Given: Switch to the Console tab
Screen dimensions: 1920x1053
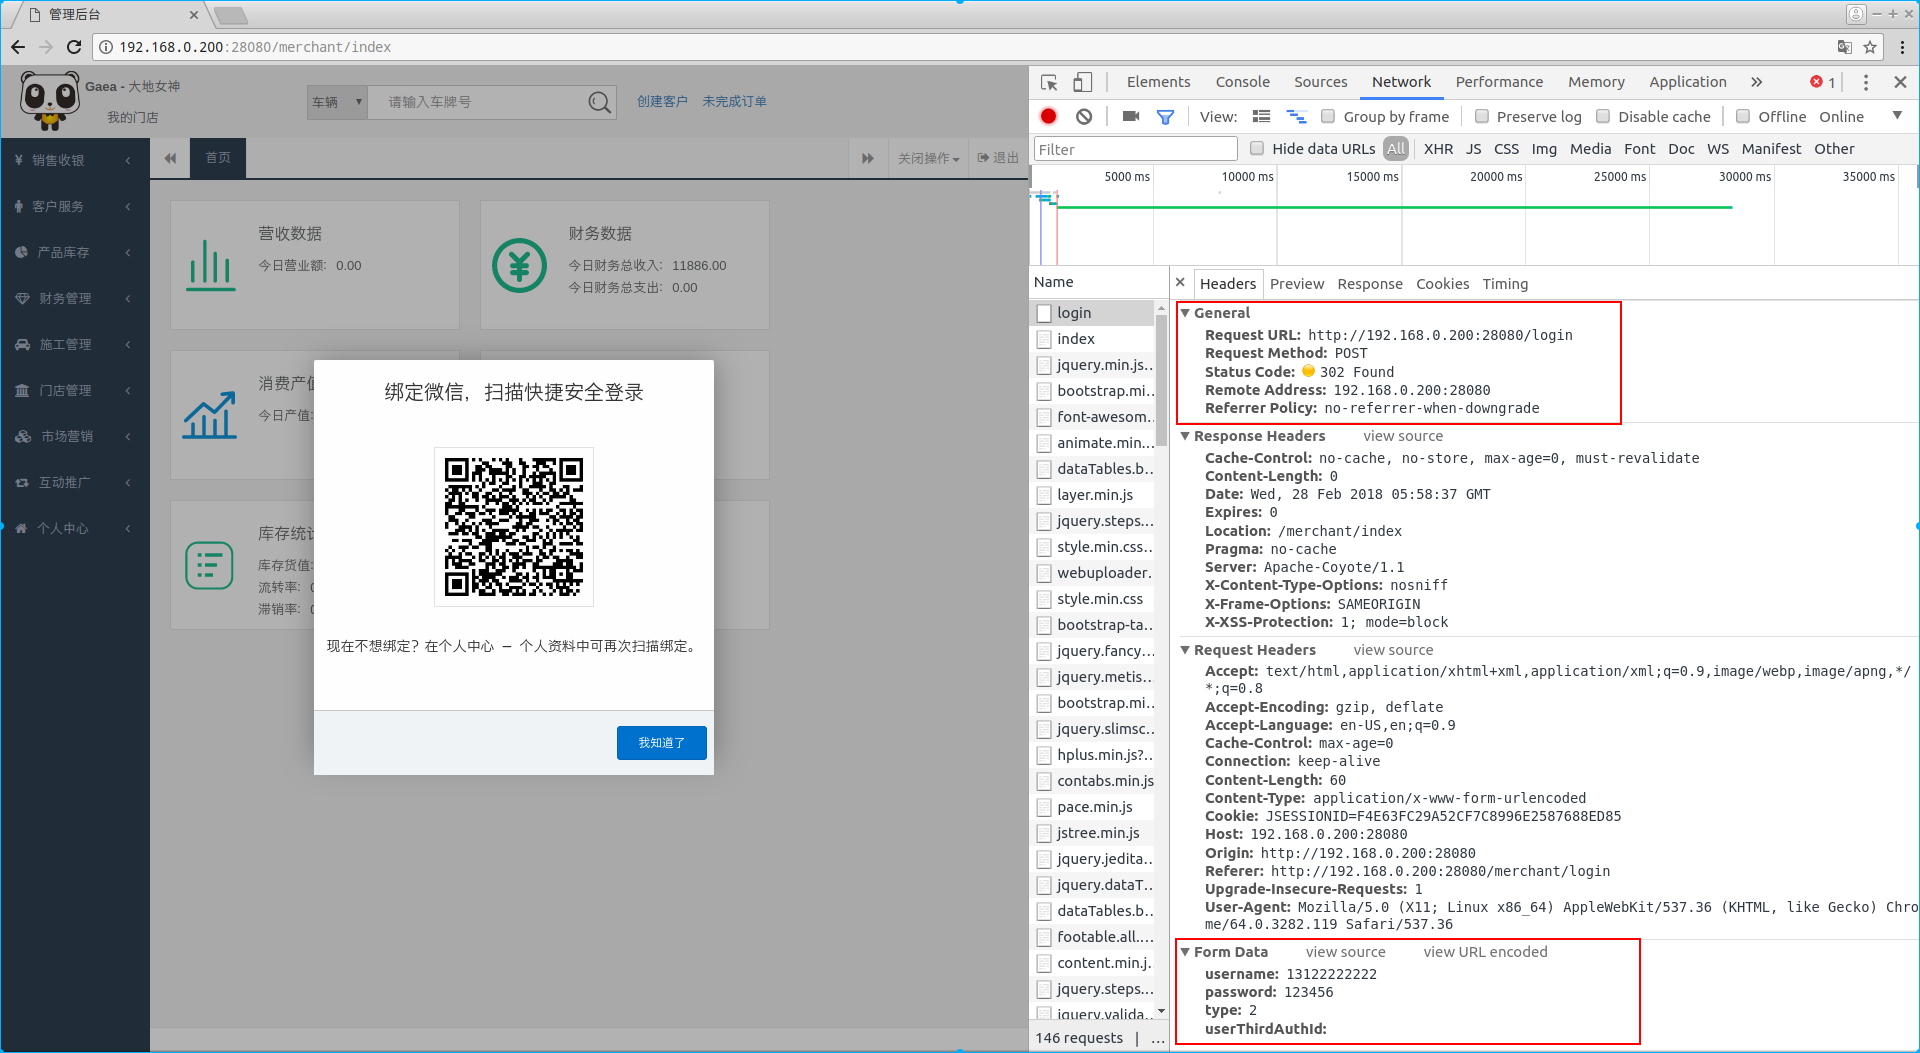Looking at the screenshot, I should tap(1242, 82).
